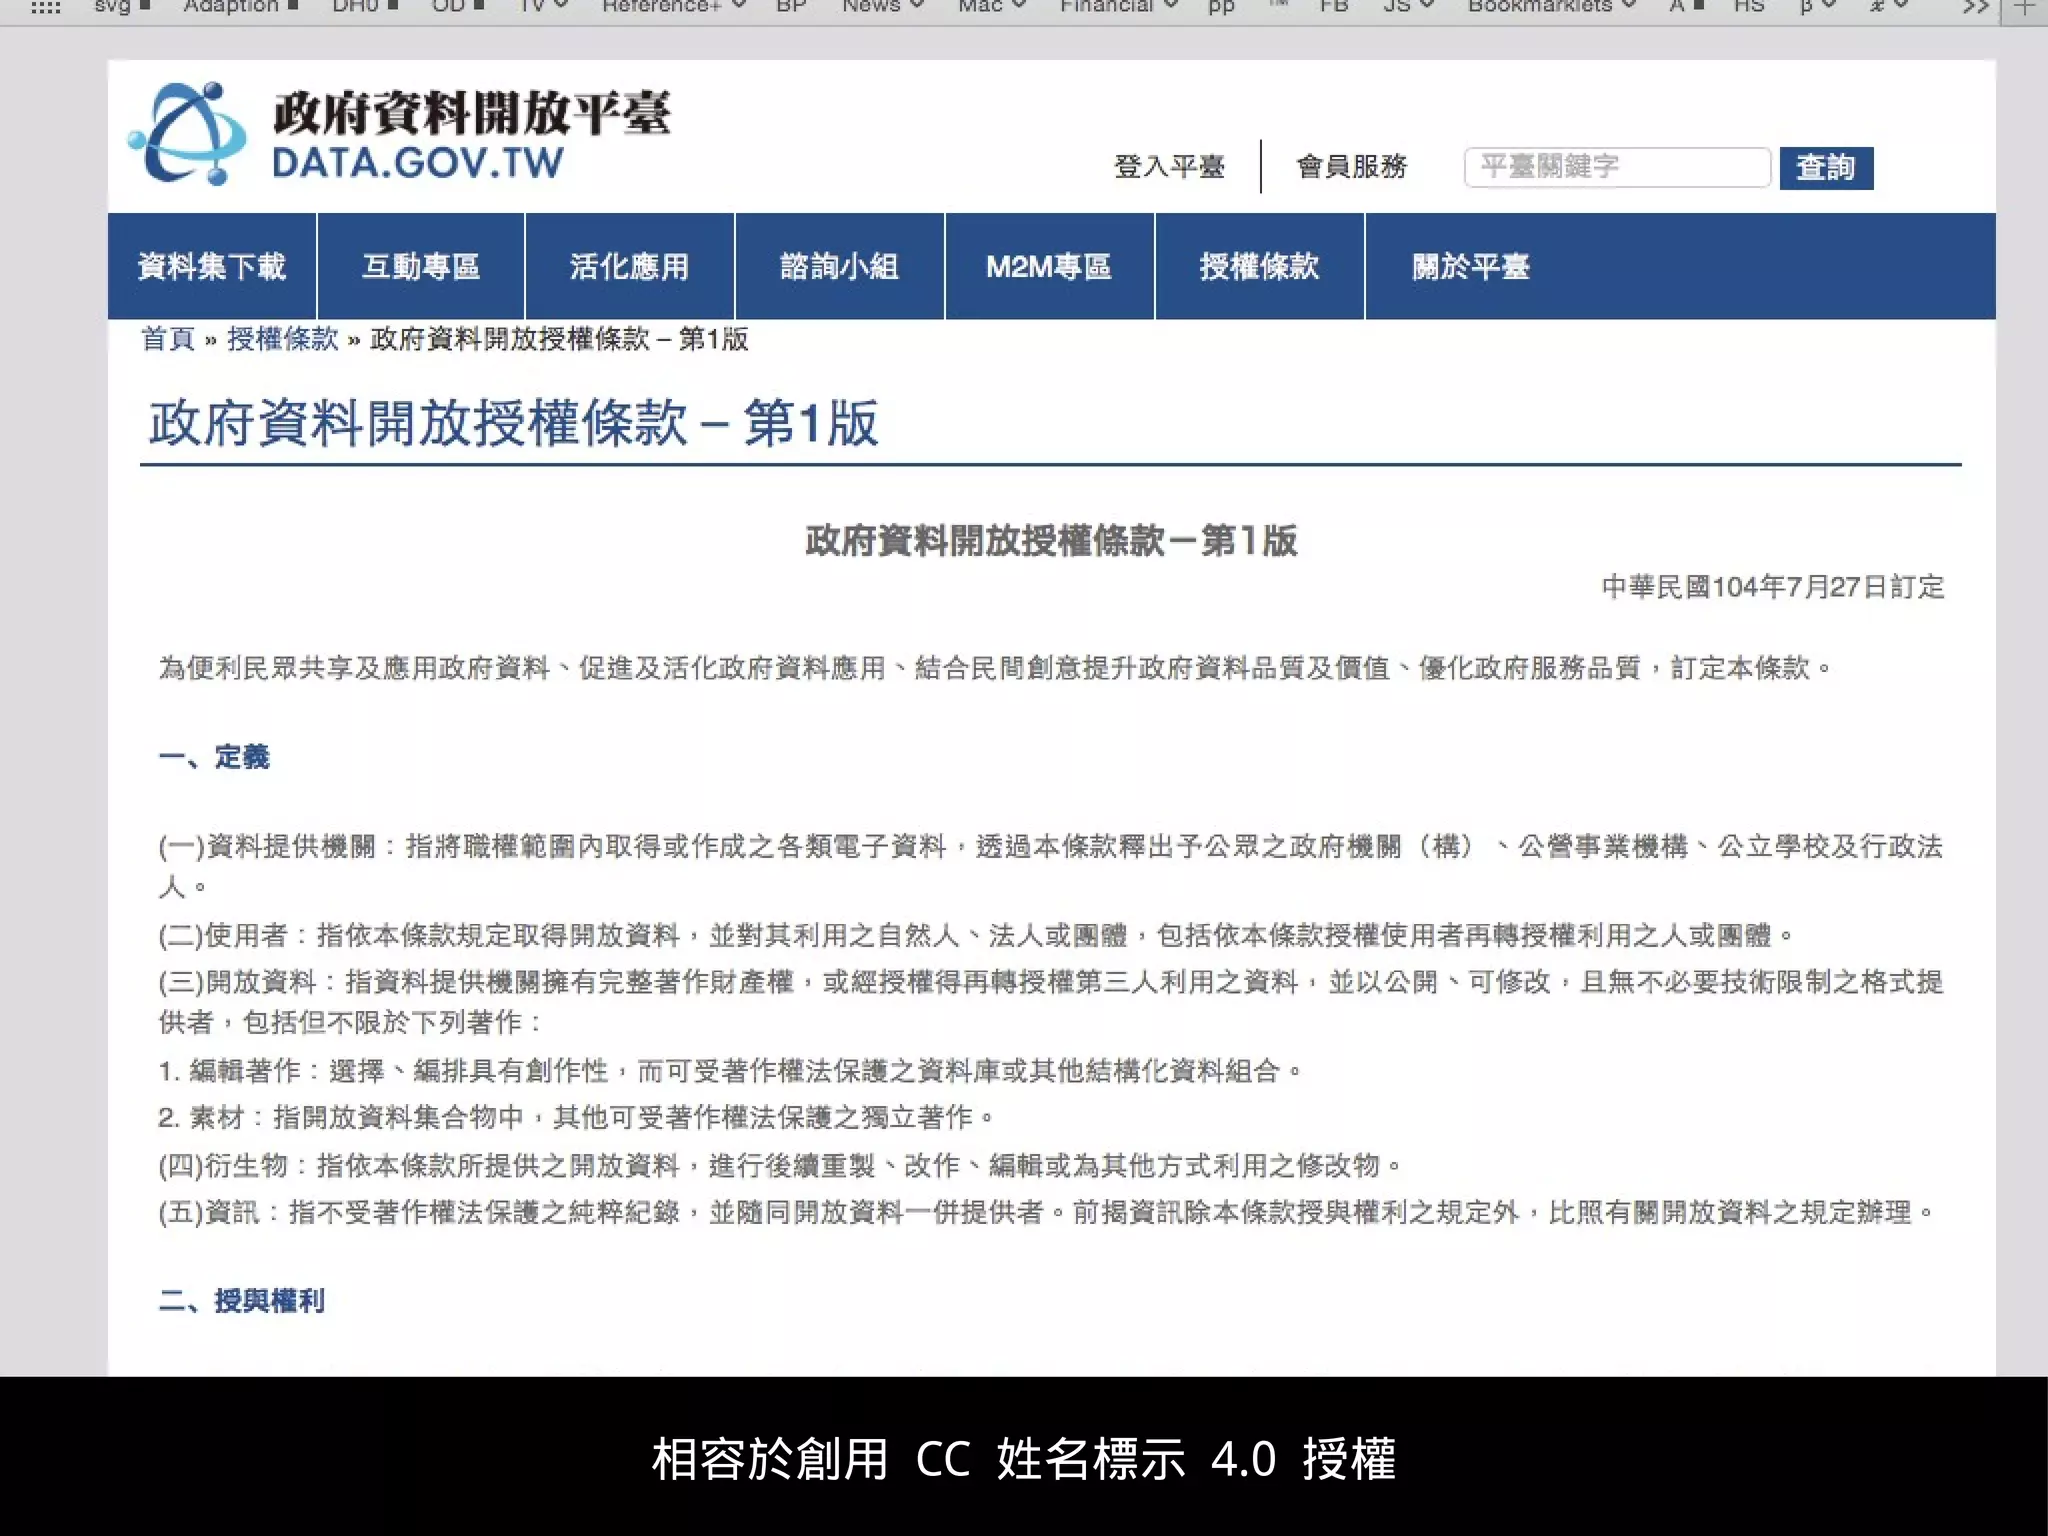
Task: Click definition (五)資訊
Action: coord(1047,1212)
